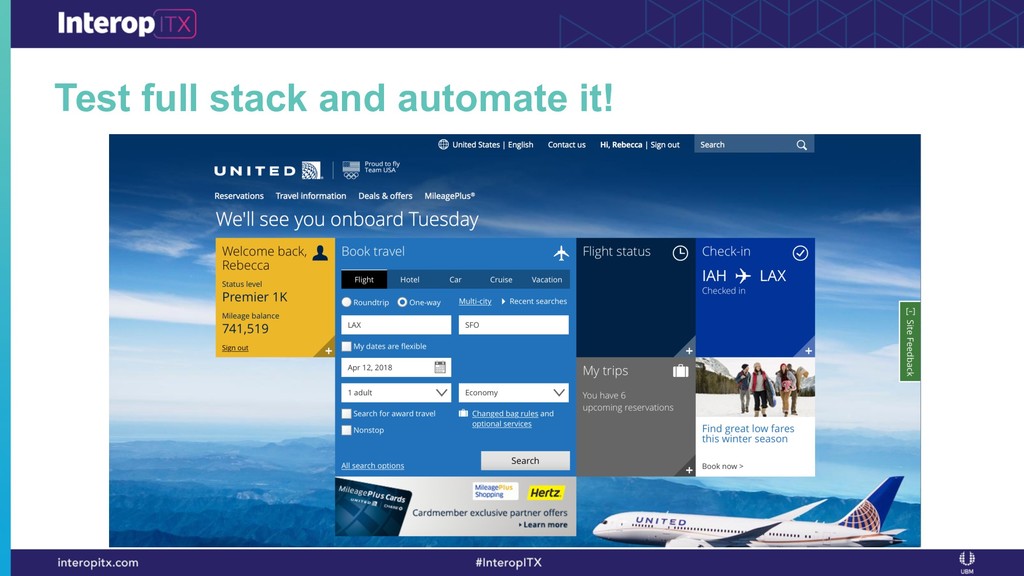
Task: Click the optional services link
Action: click(502, 424)
